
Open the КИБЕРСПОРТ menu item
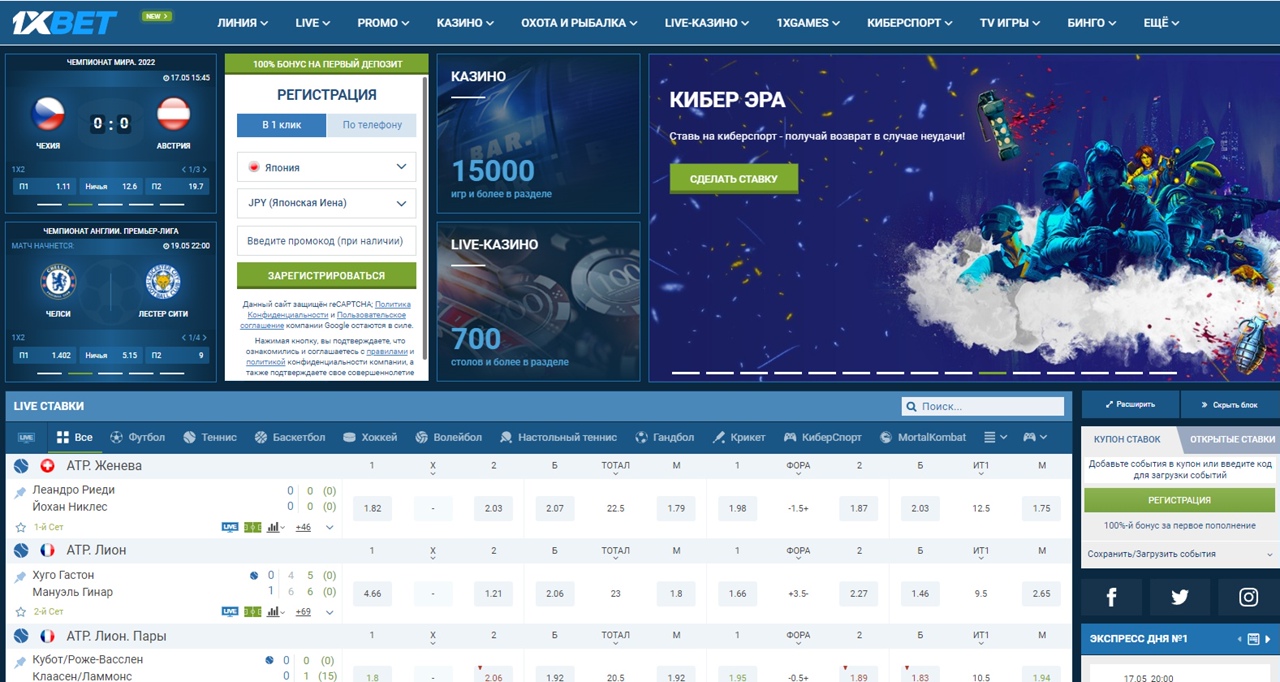pyautogui.click(x=909, y=22)
